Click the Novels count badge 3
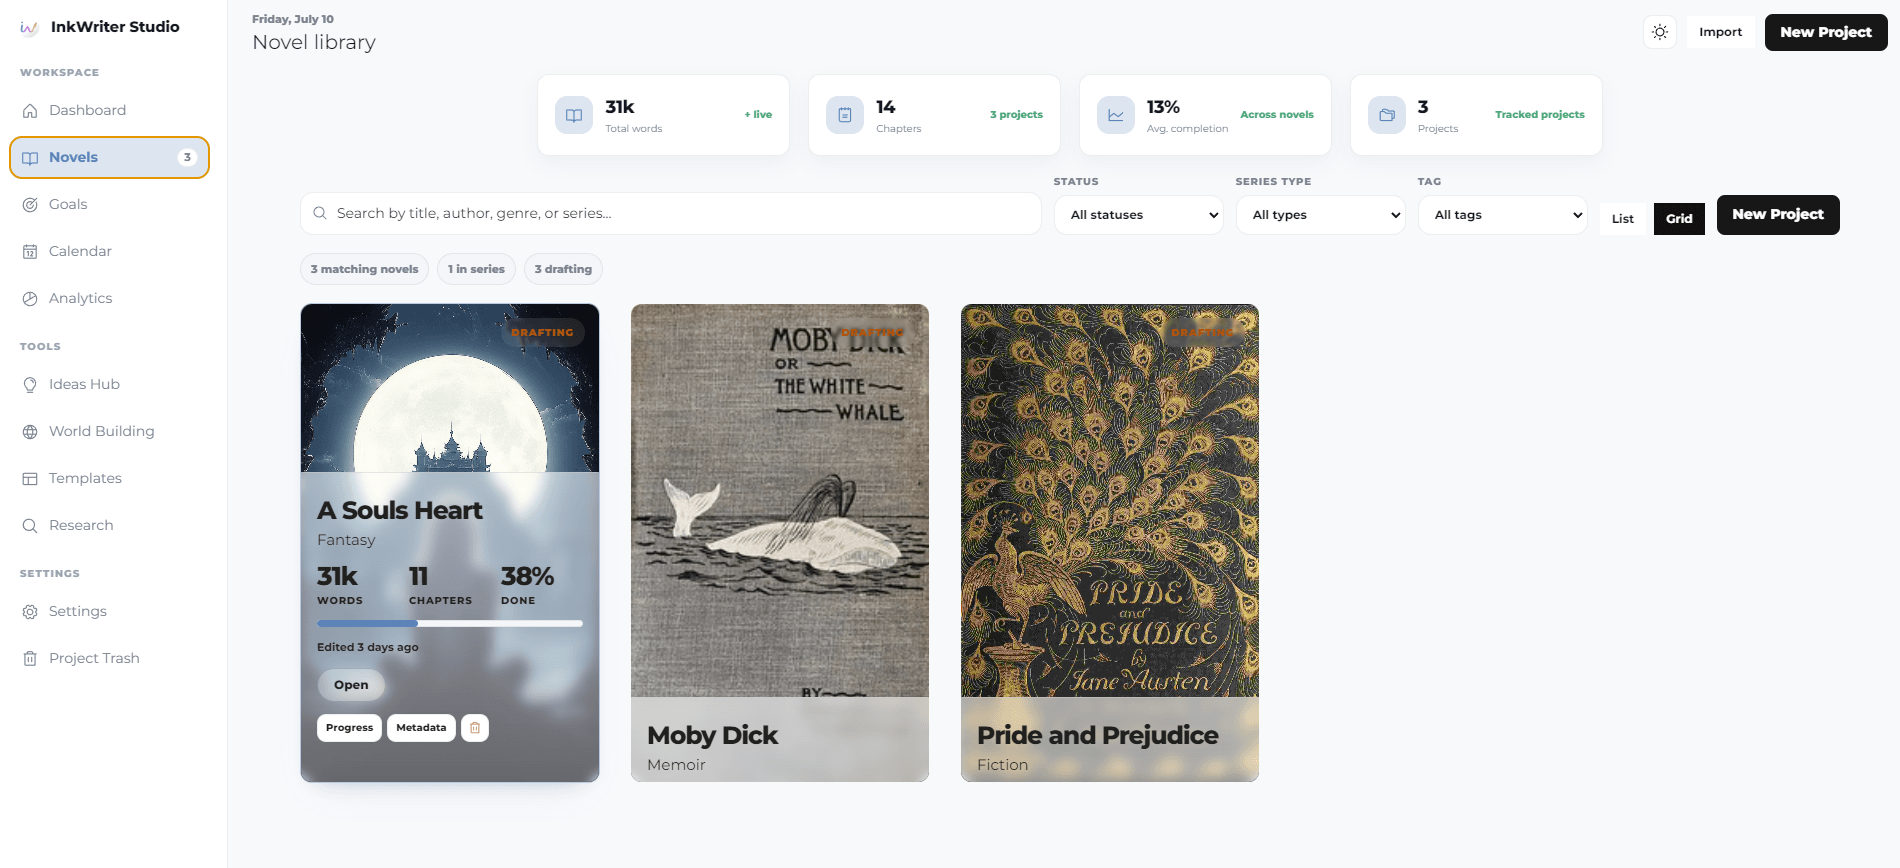This screenshot has height=868, width=1900. click(187, 157)
